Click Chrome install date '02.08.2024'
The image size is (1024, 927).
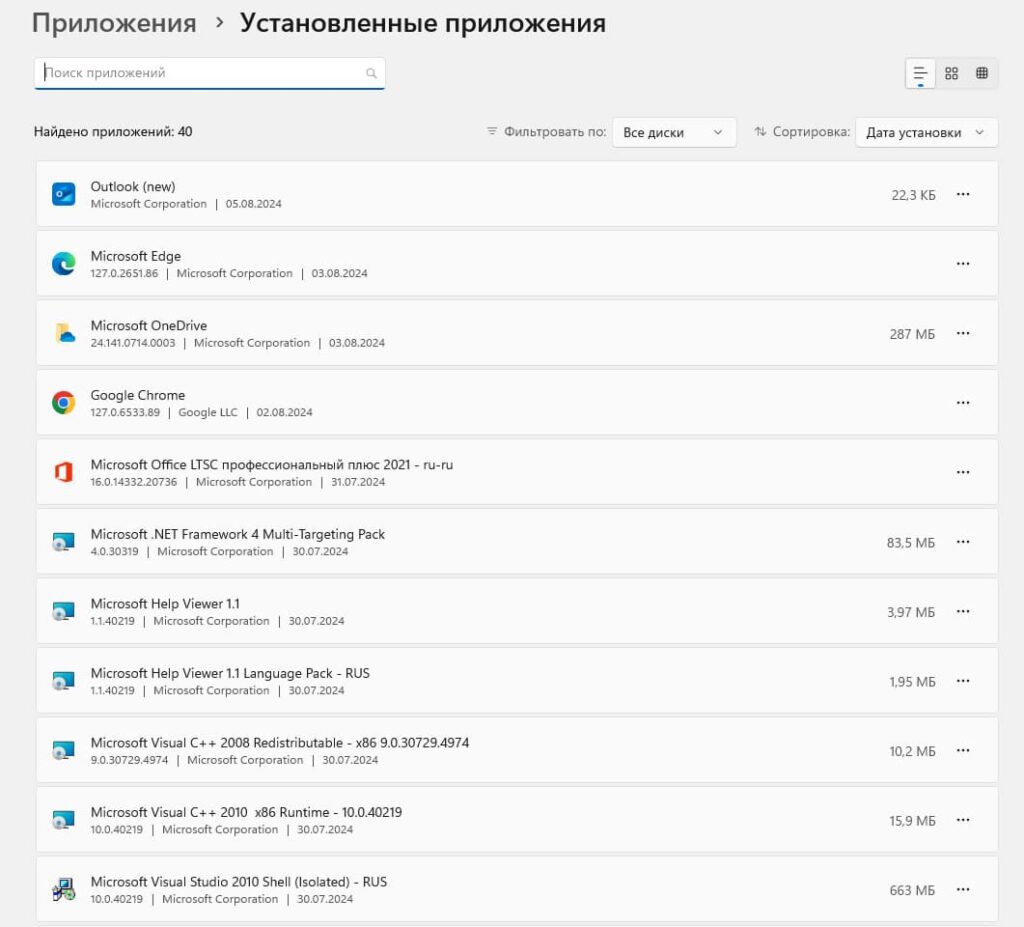click(284, 412)
